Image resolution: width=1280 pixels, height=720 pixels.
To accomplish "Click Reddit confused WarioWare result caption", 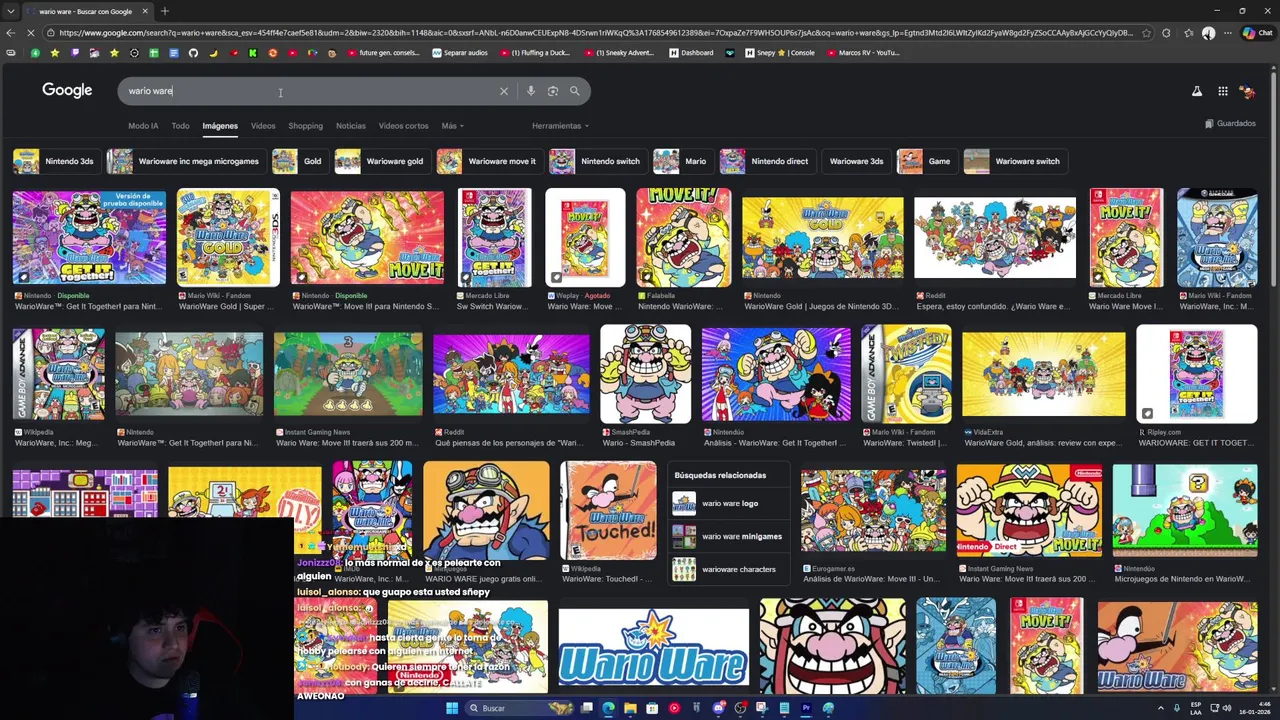I will click(993, 306).
